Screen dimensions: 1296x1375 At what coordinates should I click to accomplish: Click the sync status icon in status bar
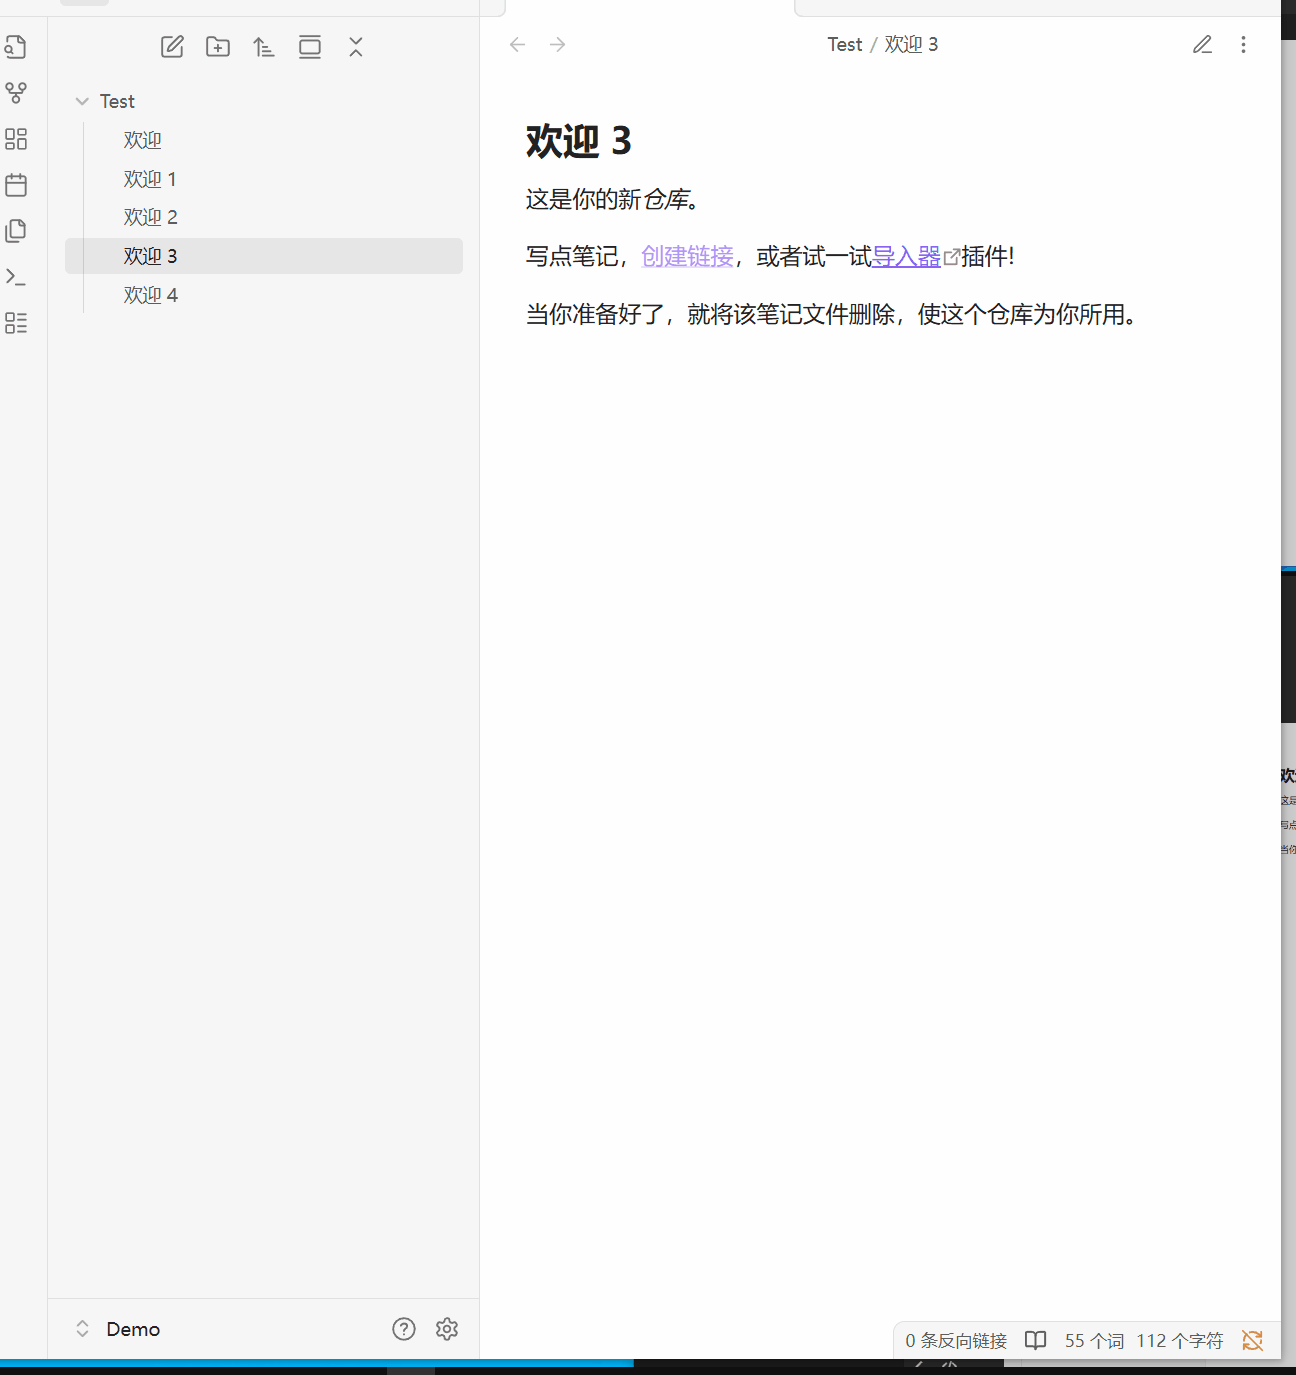pos(1252,1340)
